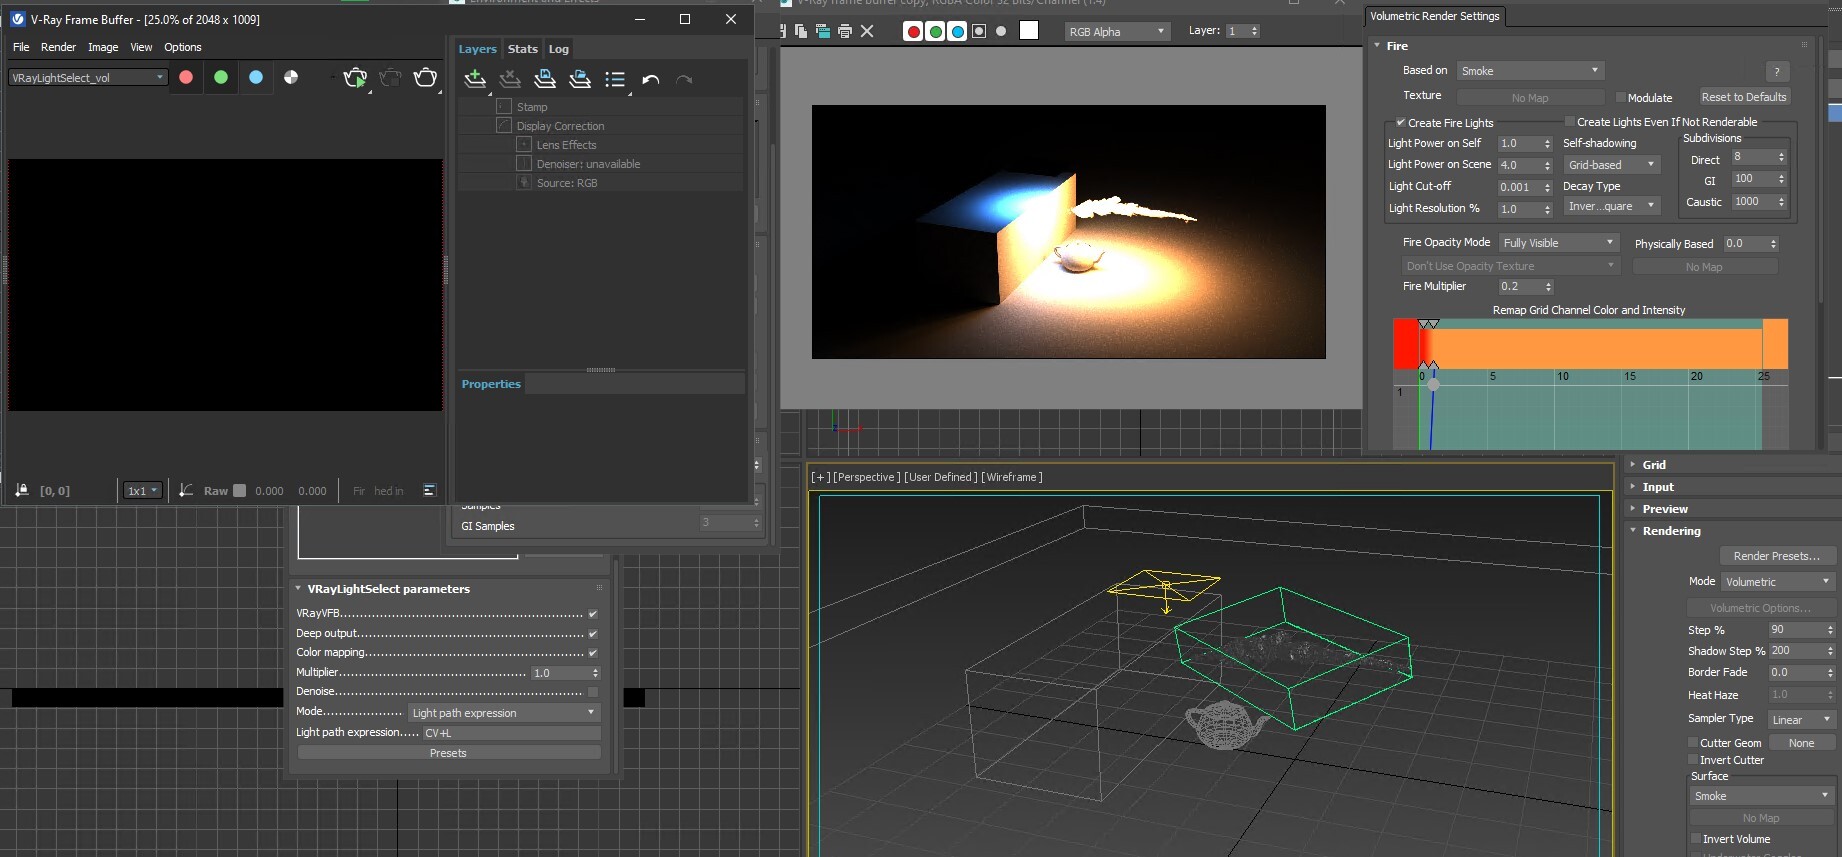Uncheck Create Fire Lights
This screenshot has height=857, width=1842.
click(x=1401, y=123)
